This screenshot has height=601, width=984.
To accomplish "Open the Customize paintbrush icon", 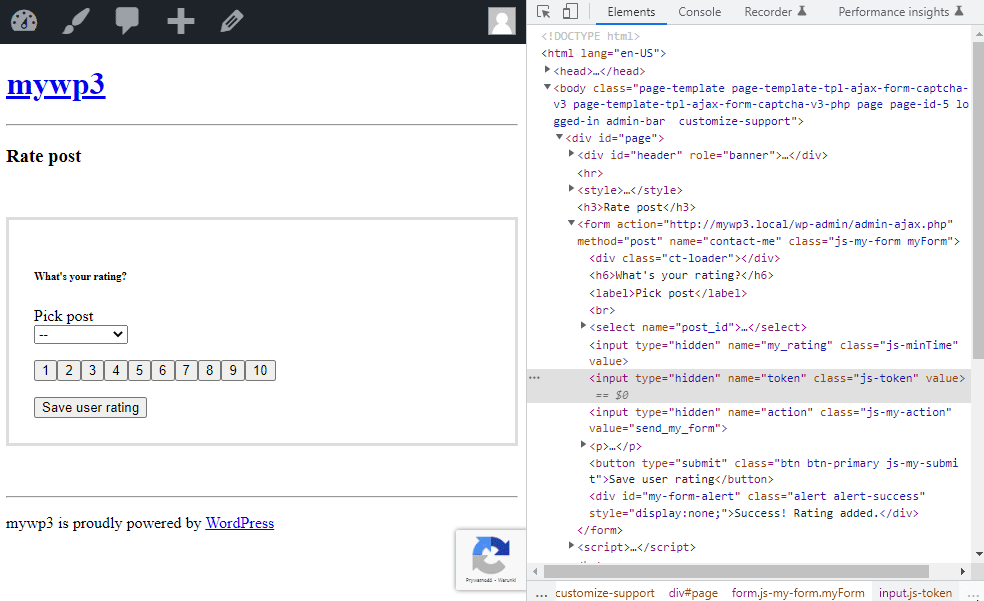I will click(76, 21).
